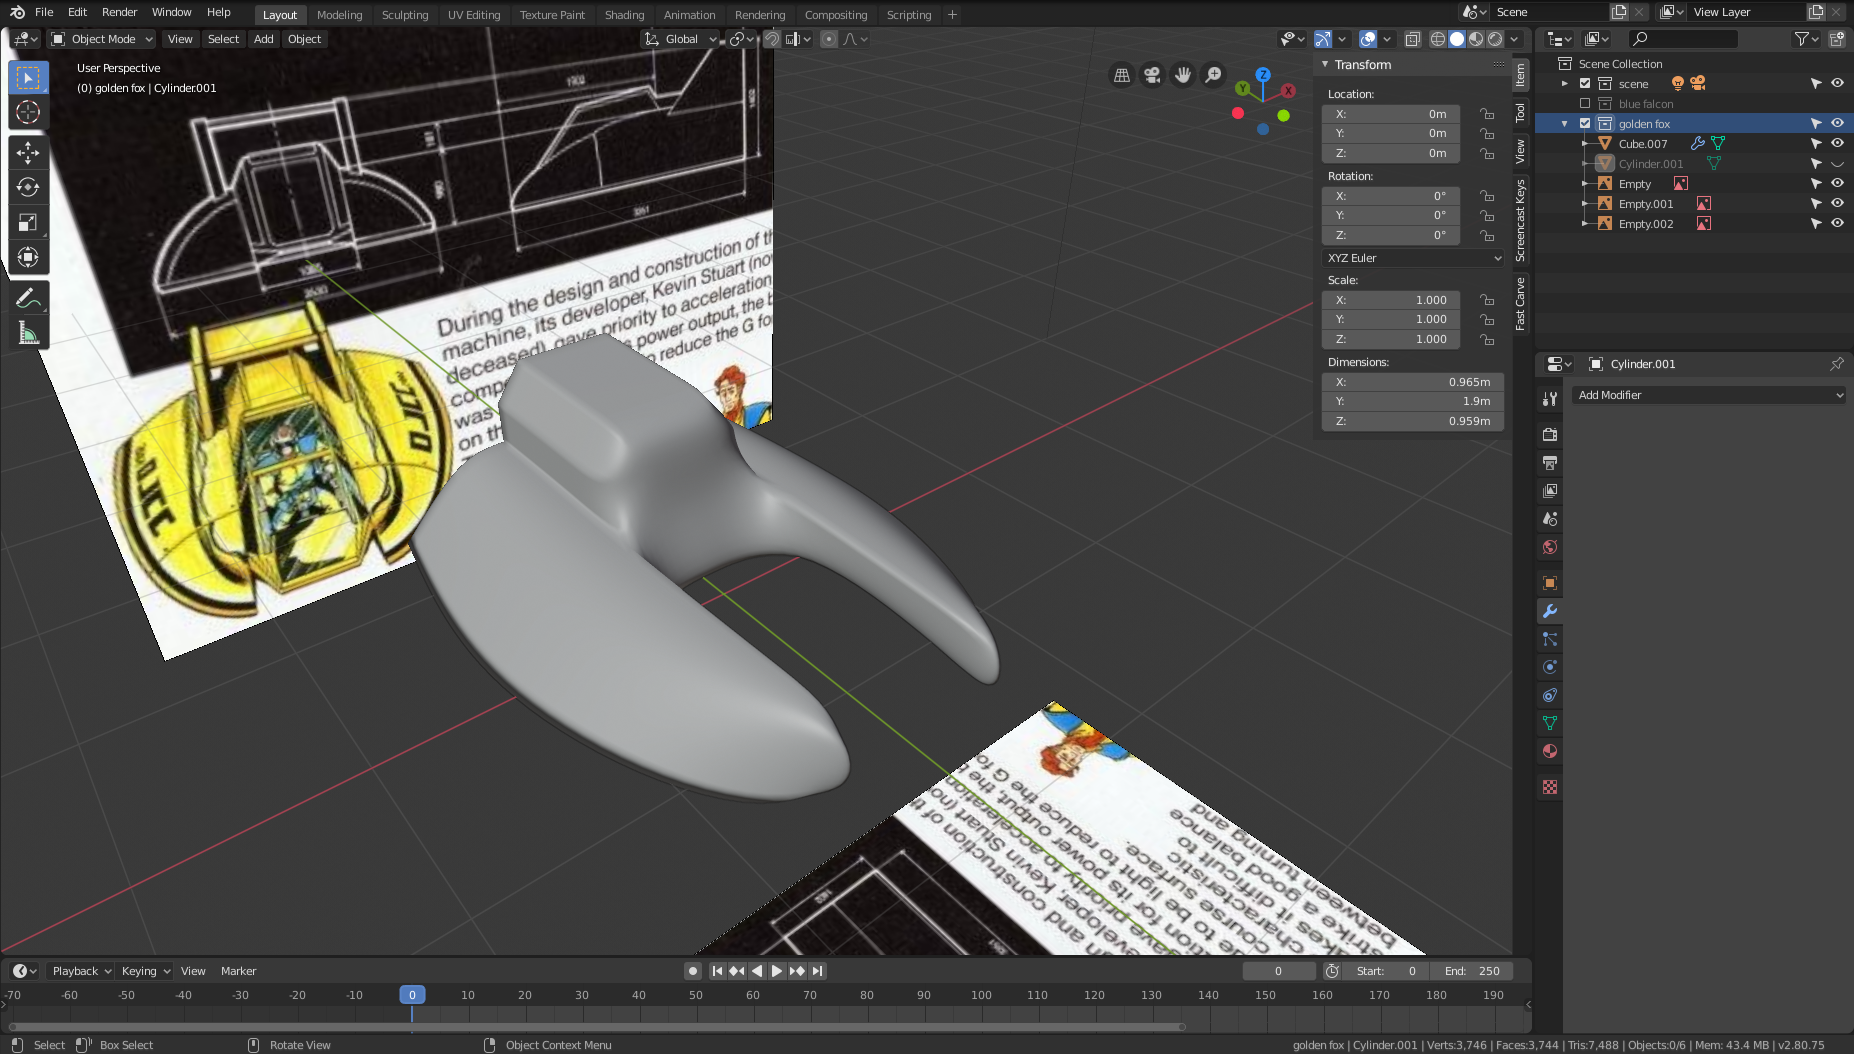Enable the blue falcon collection checkbox
The width and height of the screenshot is (1854, 1054).
coord(1585,104)
